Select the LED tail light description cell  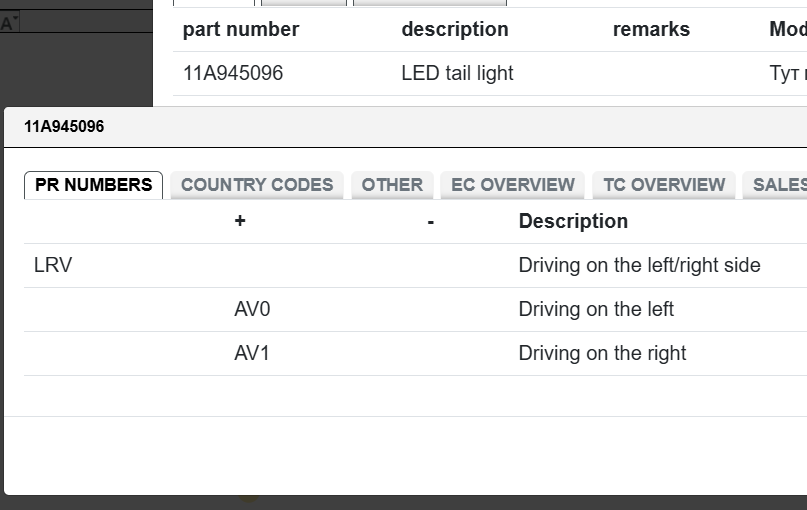pyautogui.click(x=457, y=73)
